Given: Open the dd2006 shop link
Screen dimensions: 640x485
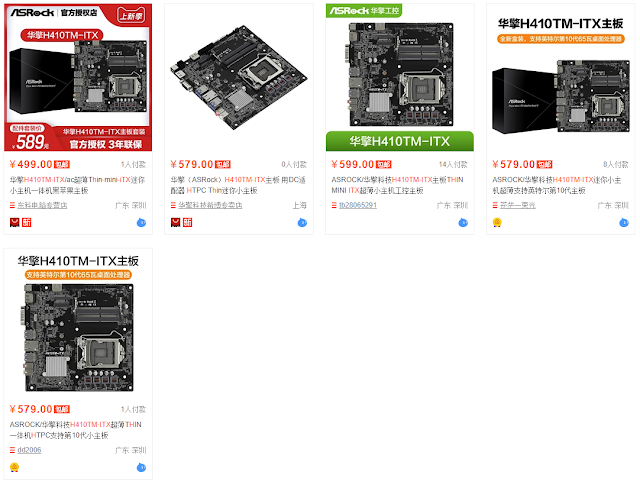Looking at the screenshot, I should point(29,450).
